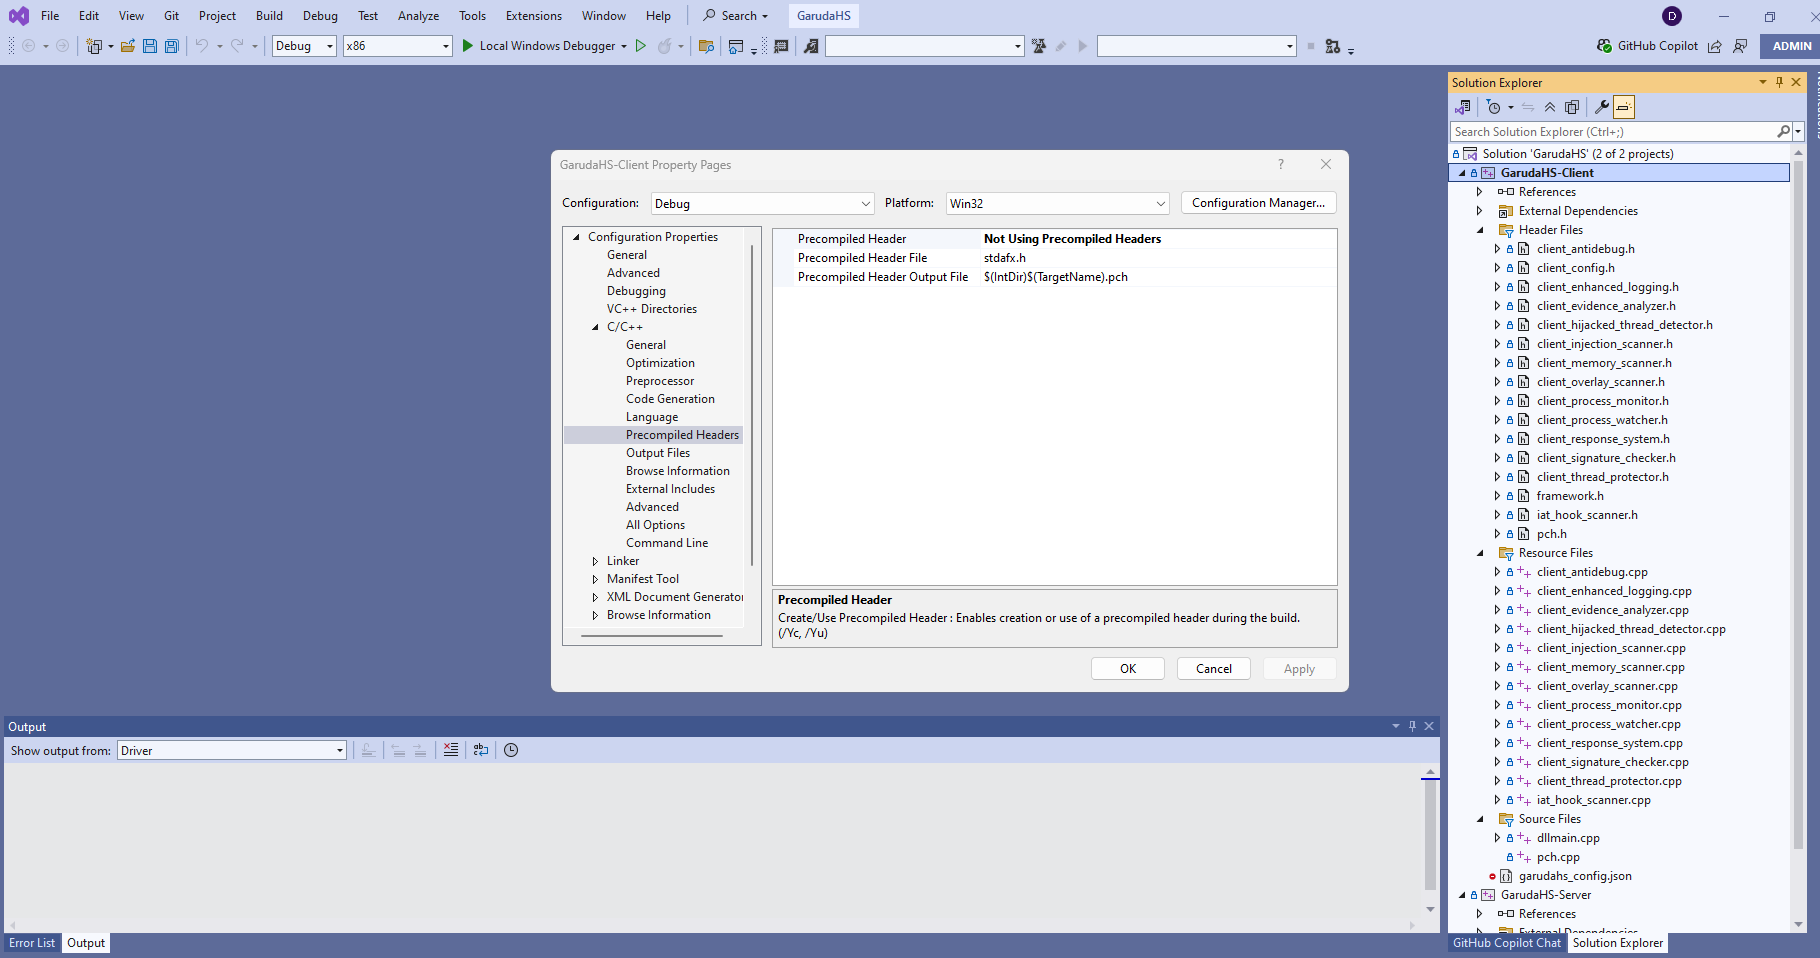Viewport: 1820px width, 958px height.
Task: Open the Build menu
Action: 269,16
